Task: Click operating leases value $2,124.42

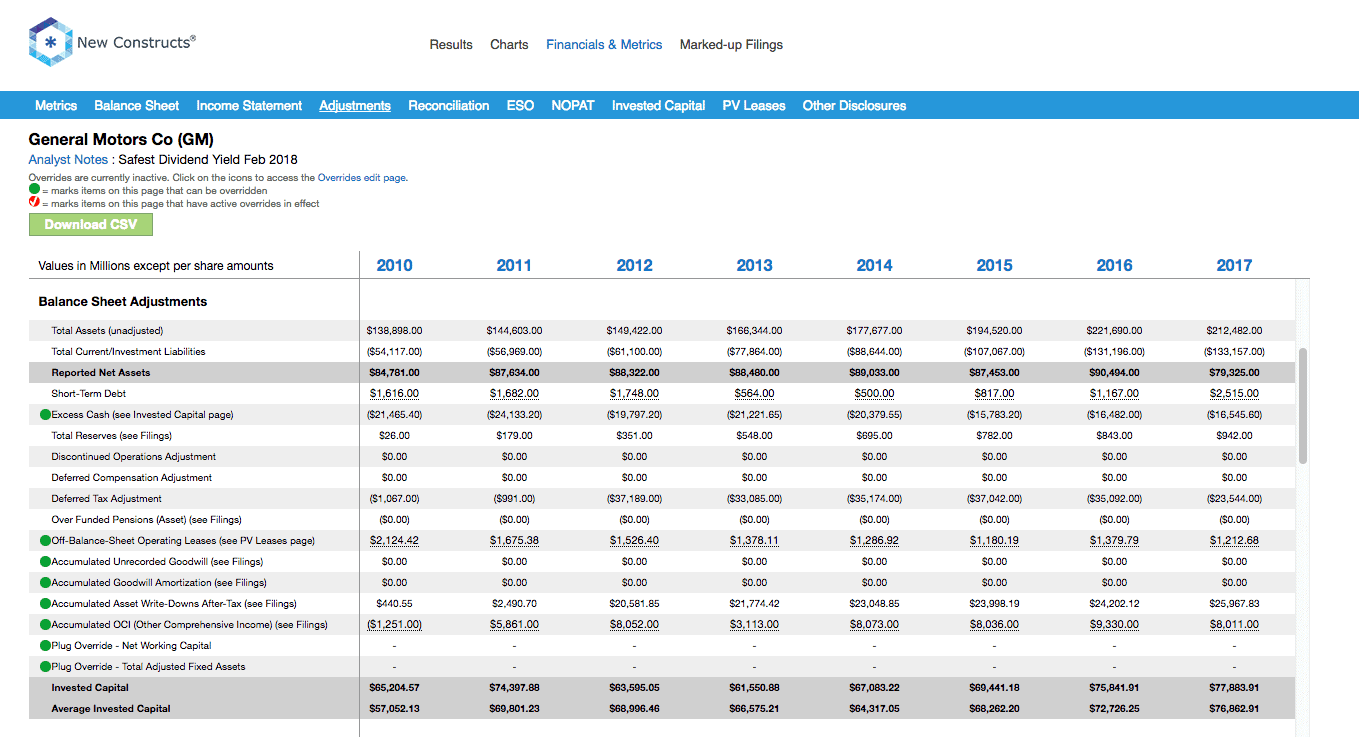Action: [394, 541]
